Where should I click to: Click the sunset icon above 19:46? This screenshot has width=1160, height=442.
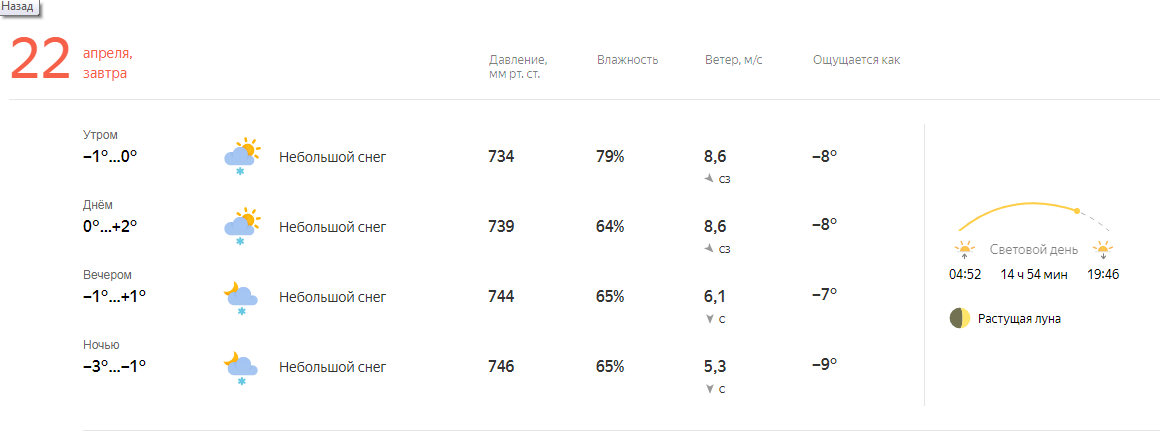tap(1103, 249)
